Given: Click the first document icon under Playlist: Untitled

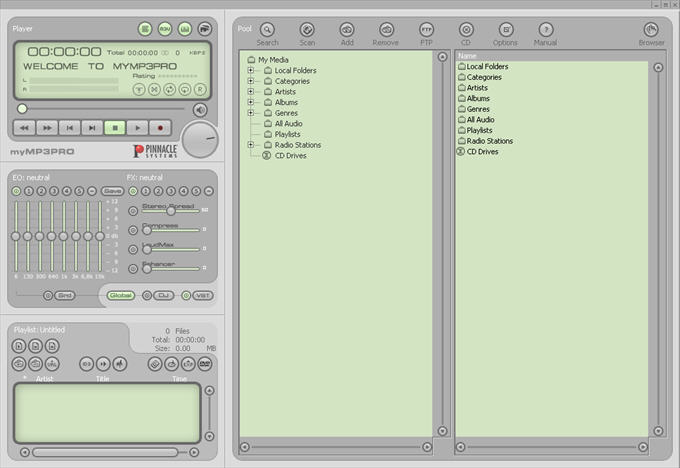Looking at the screenshot, I should click(x=19, y=346).
